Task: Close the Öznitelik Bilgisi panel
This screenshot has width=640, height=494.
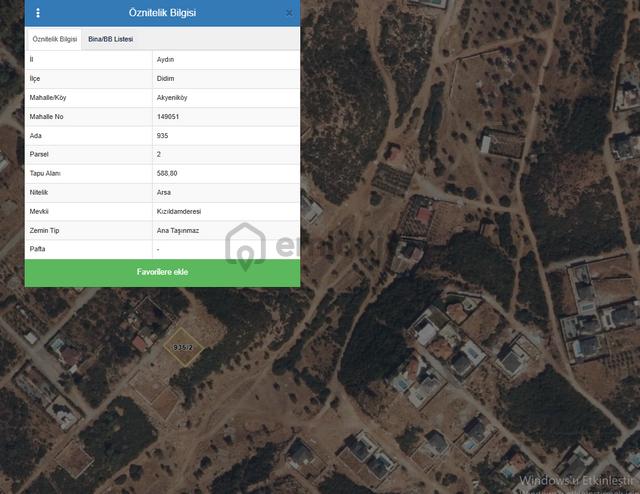Action: pos(289,13)
